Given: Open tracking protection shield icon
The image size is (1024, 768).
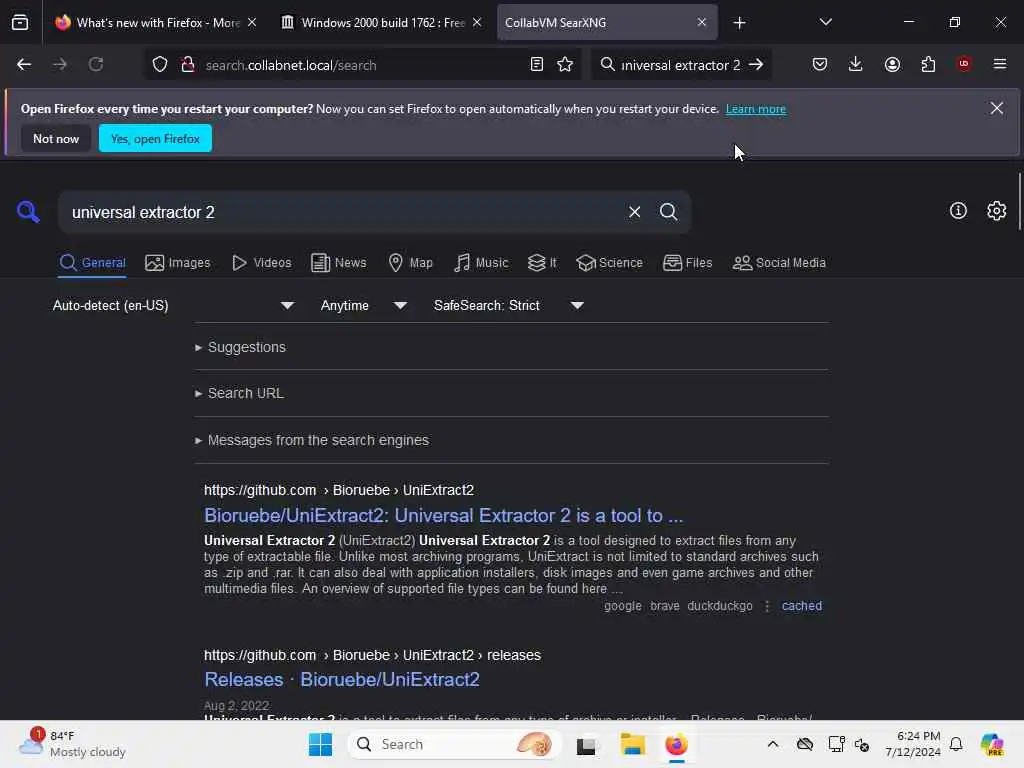Looking at the screenshot, I should [160, 65].
